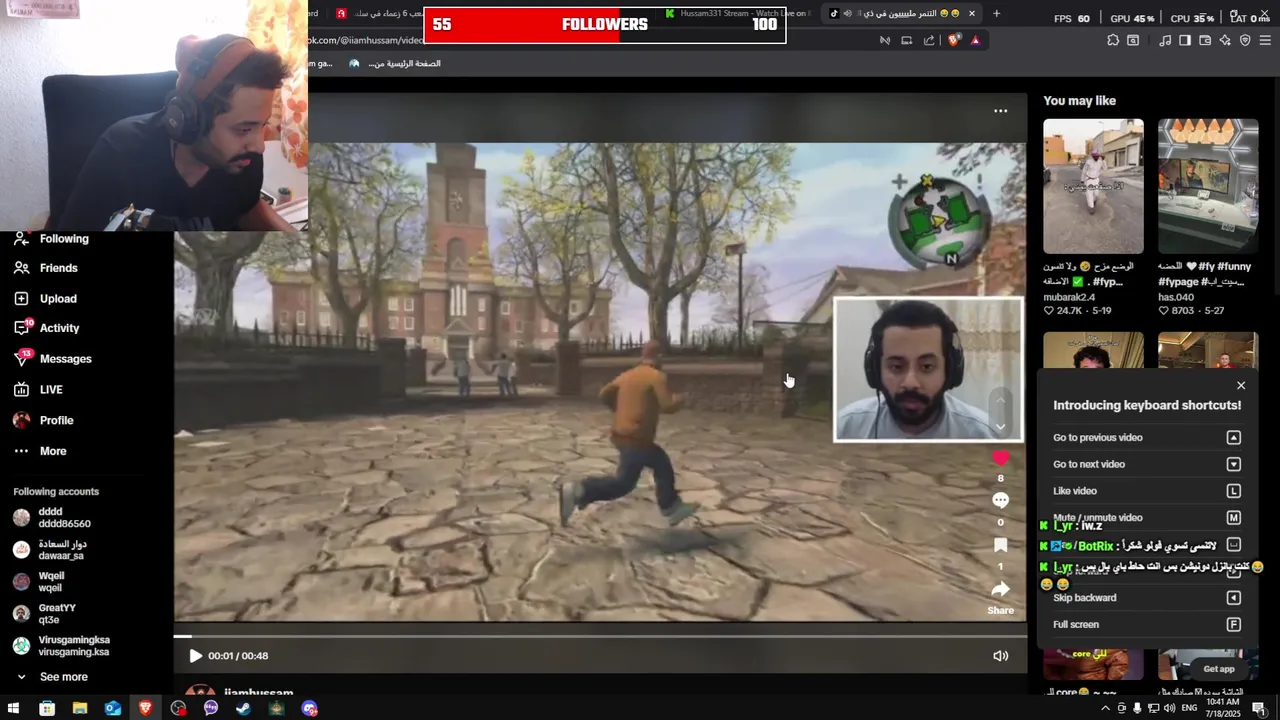Screen dimensions: 1280x720
Task: Open the Windows notification center
Action: pyautogui.click(x=1259, y=708)
